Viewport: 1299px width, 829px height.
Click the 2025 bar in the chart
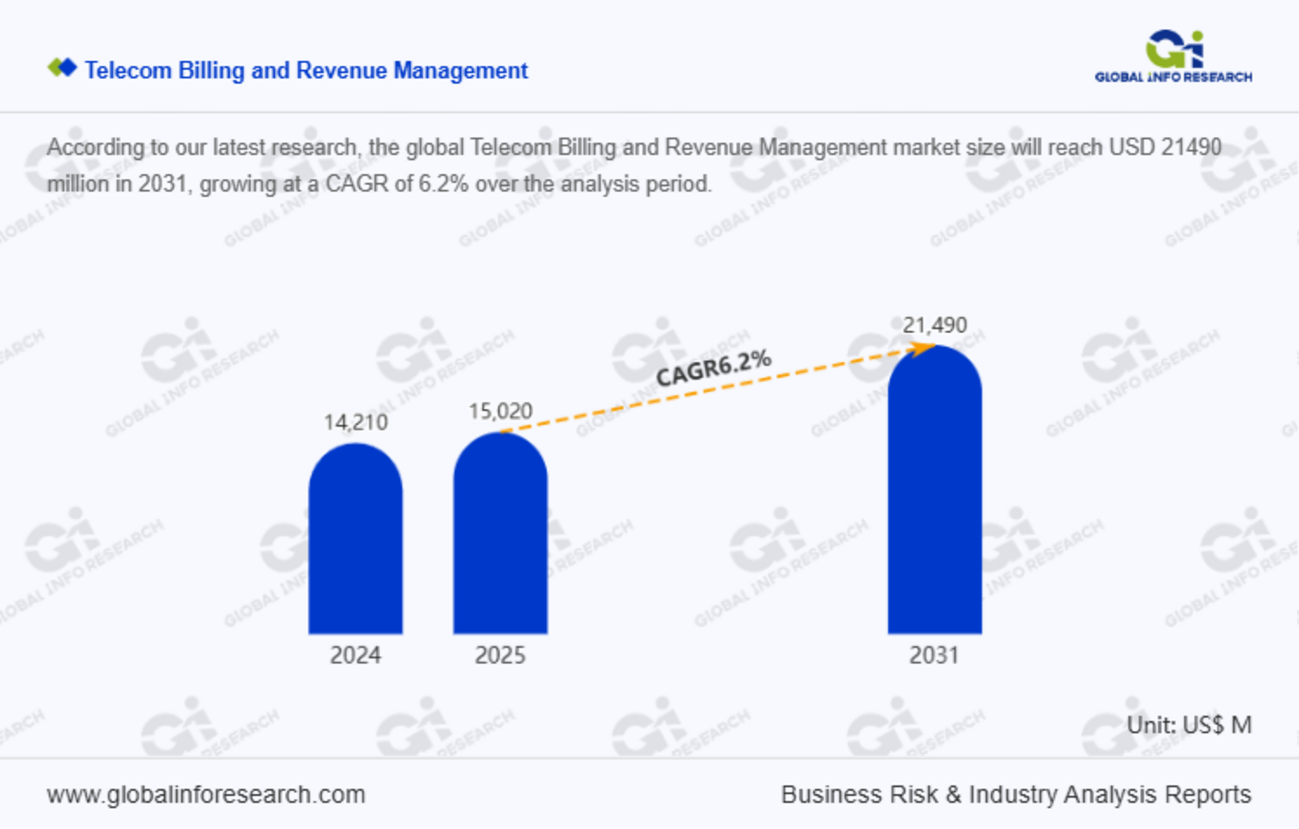pos(500,533)
